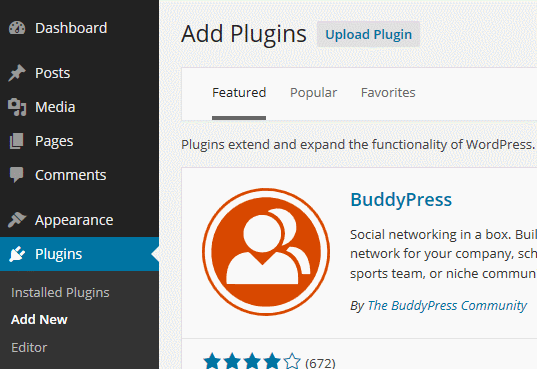This screenshot has height=369, width=537.
Task: Click the Plugins plug icon
Action: point(17,254)
